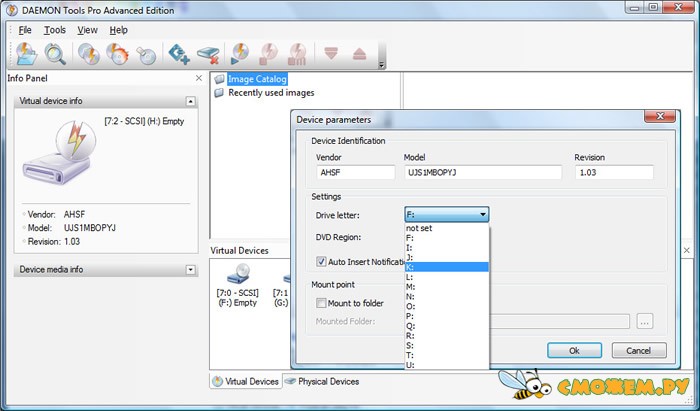The width and height of the screenshot is (700, 411).
Task: Click the DAEMON Tools title bar app icon
Action: coord(12,9)
